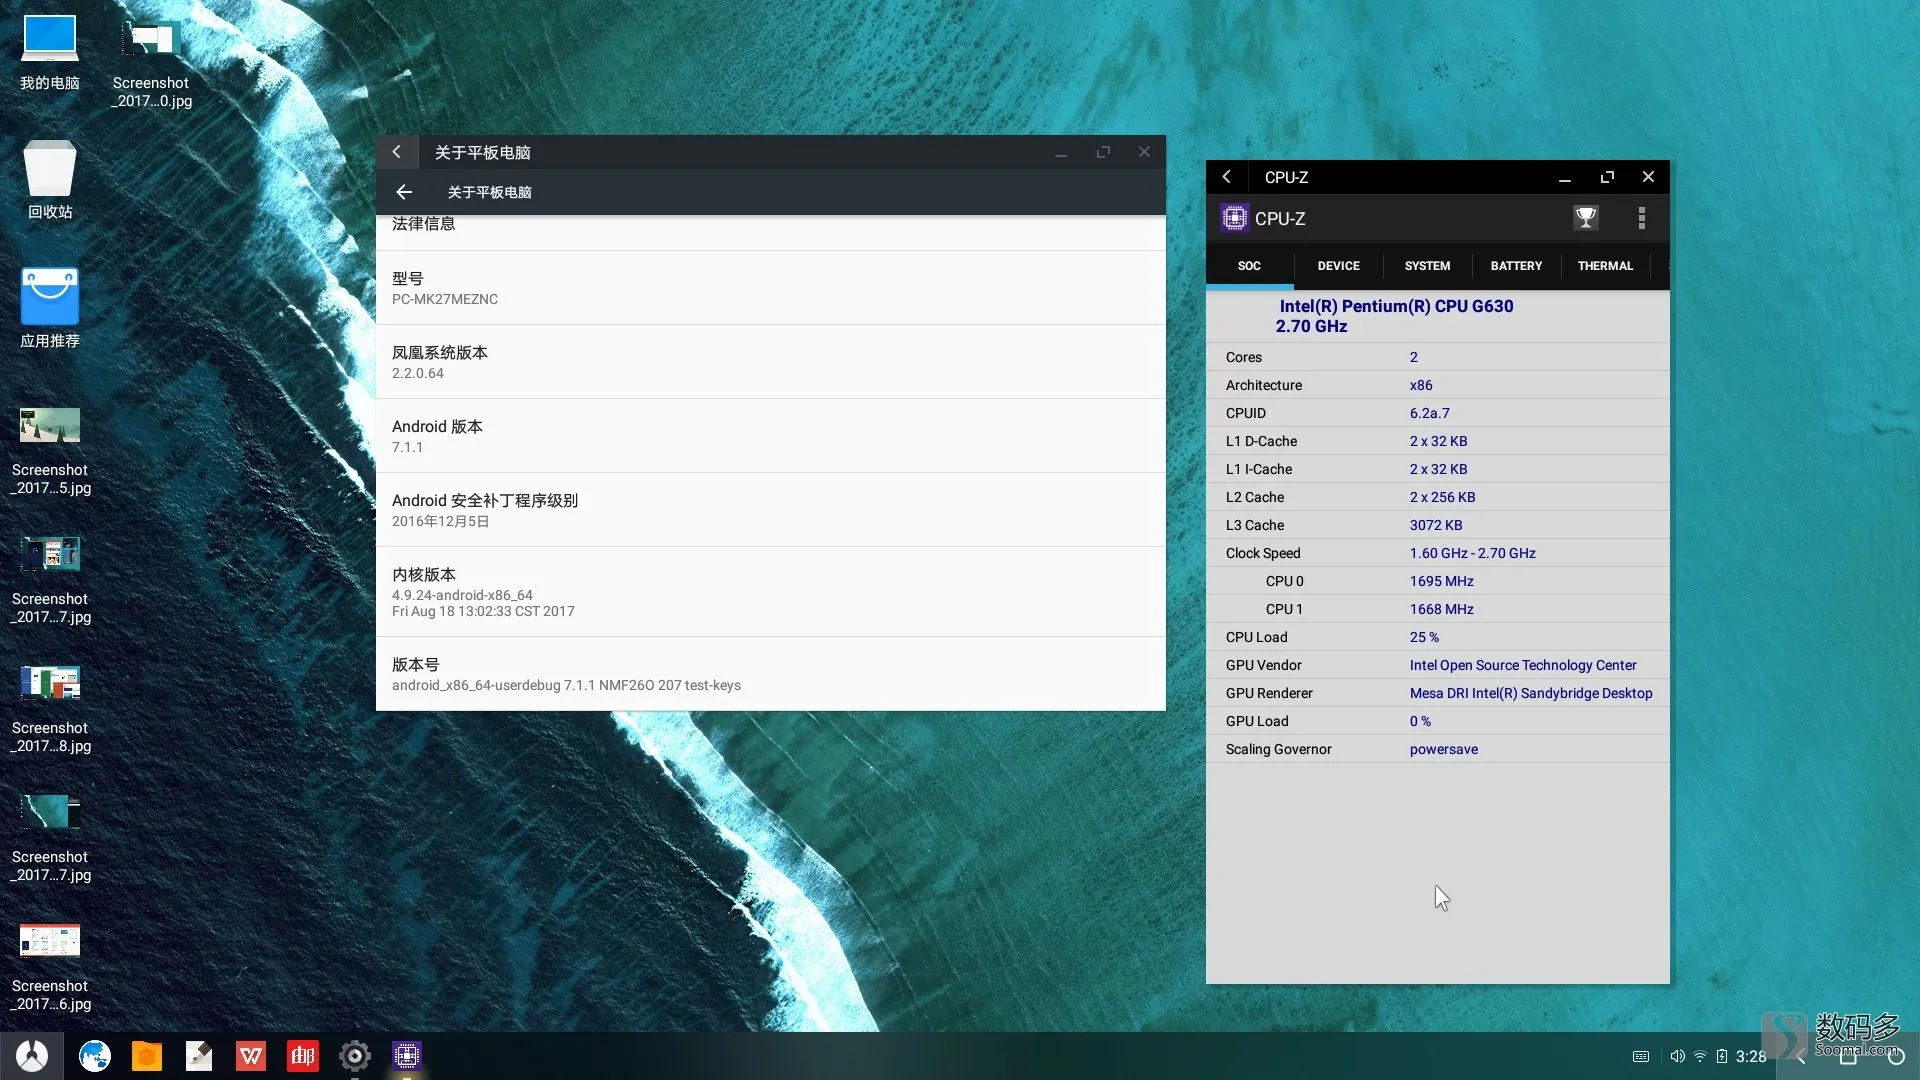Click the Wi-Fi tray icon
The height and width of the screenshot is (1080, 1920).
click(x=1700, y=1056)
